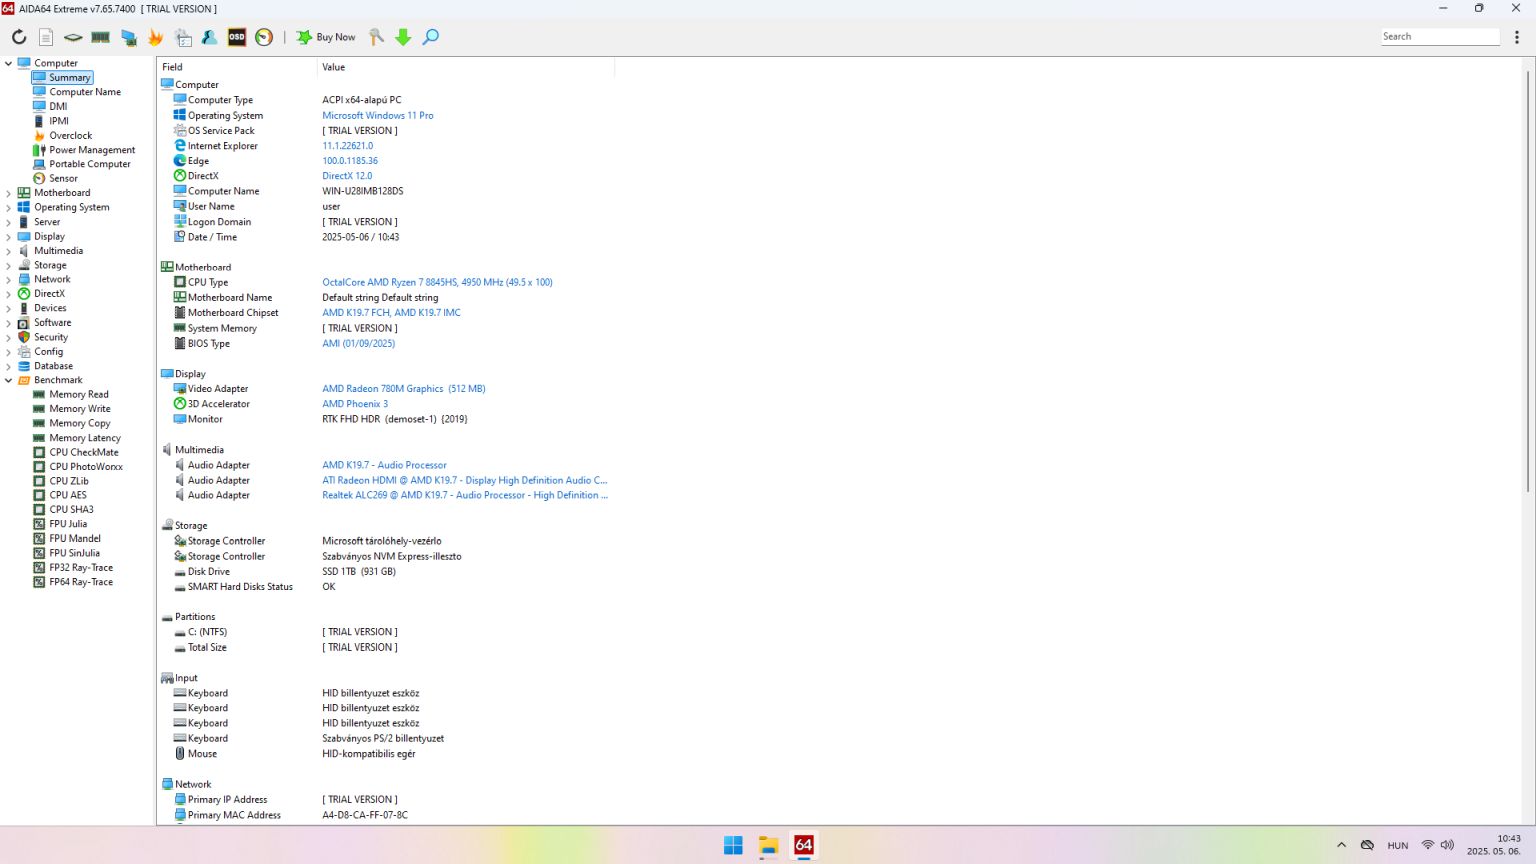Open the OSD panel icon

[x=237, y=37]
